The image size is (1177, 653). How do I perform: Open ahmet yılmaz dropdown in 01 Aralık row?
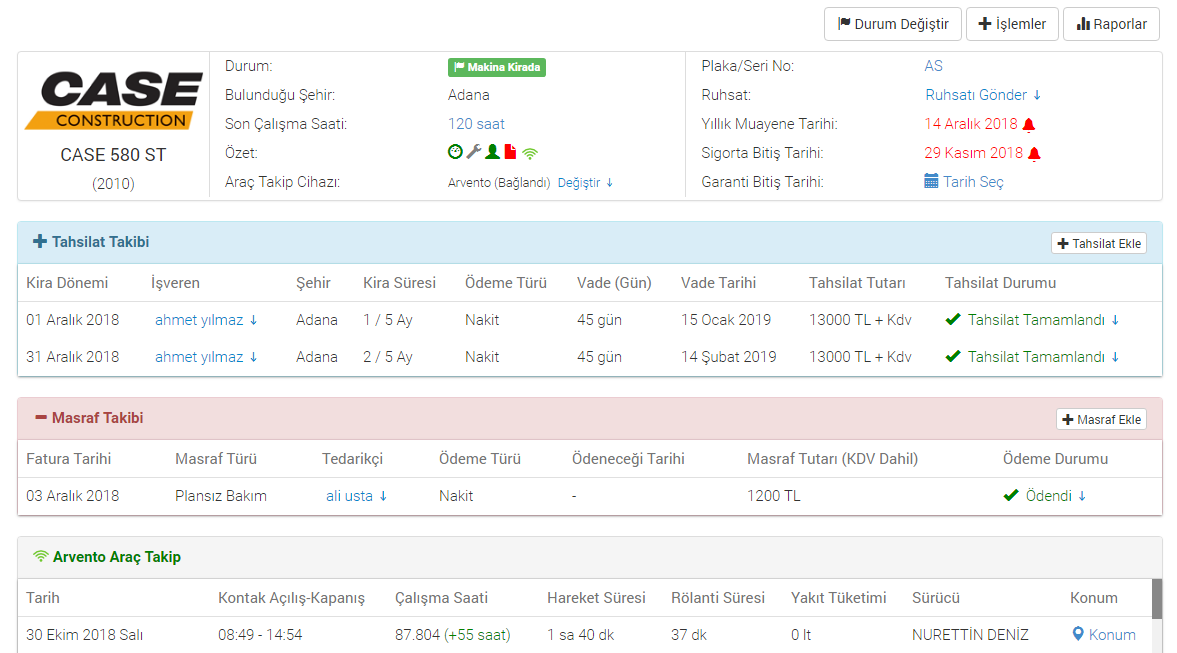click(206, 320)
